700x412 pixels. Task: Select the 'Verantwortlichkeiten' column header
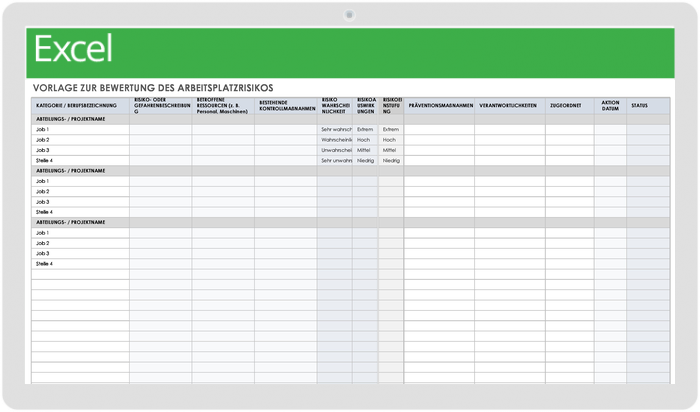click(510, 106)
